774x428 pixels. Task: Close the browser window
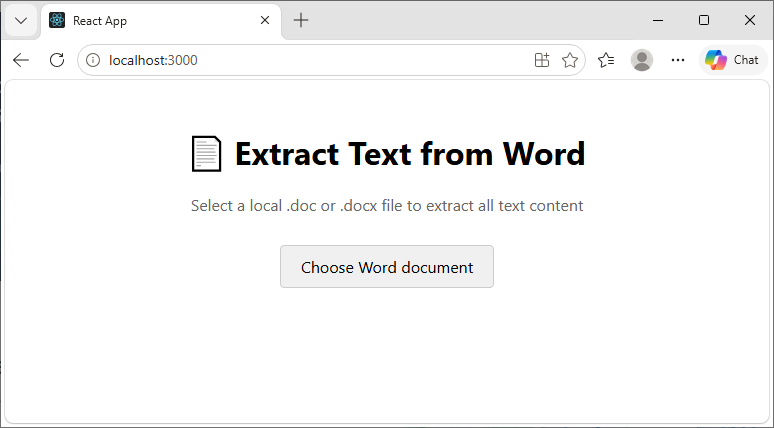[750, 20]
